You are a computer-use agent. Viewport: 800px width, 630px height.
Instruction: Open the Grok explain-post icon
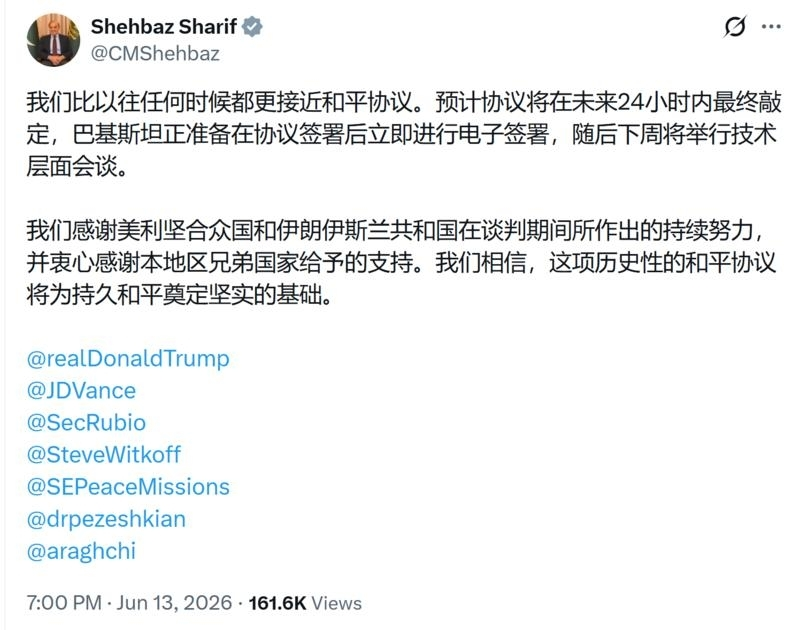[735, 27]
